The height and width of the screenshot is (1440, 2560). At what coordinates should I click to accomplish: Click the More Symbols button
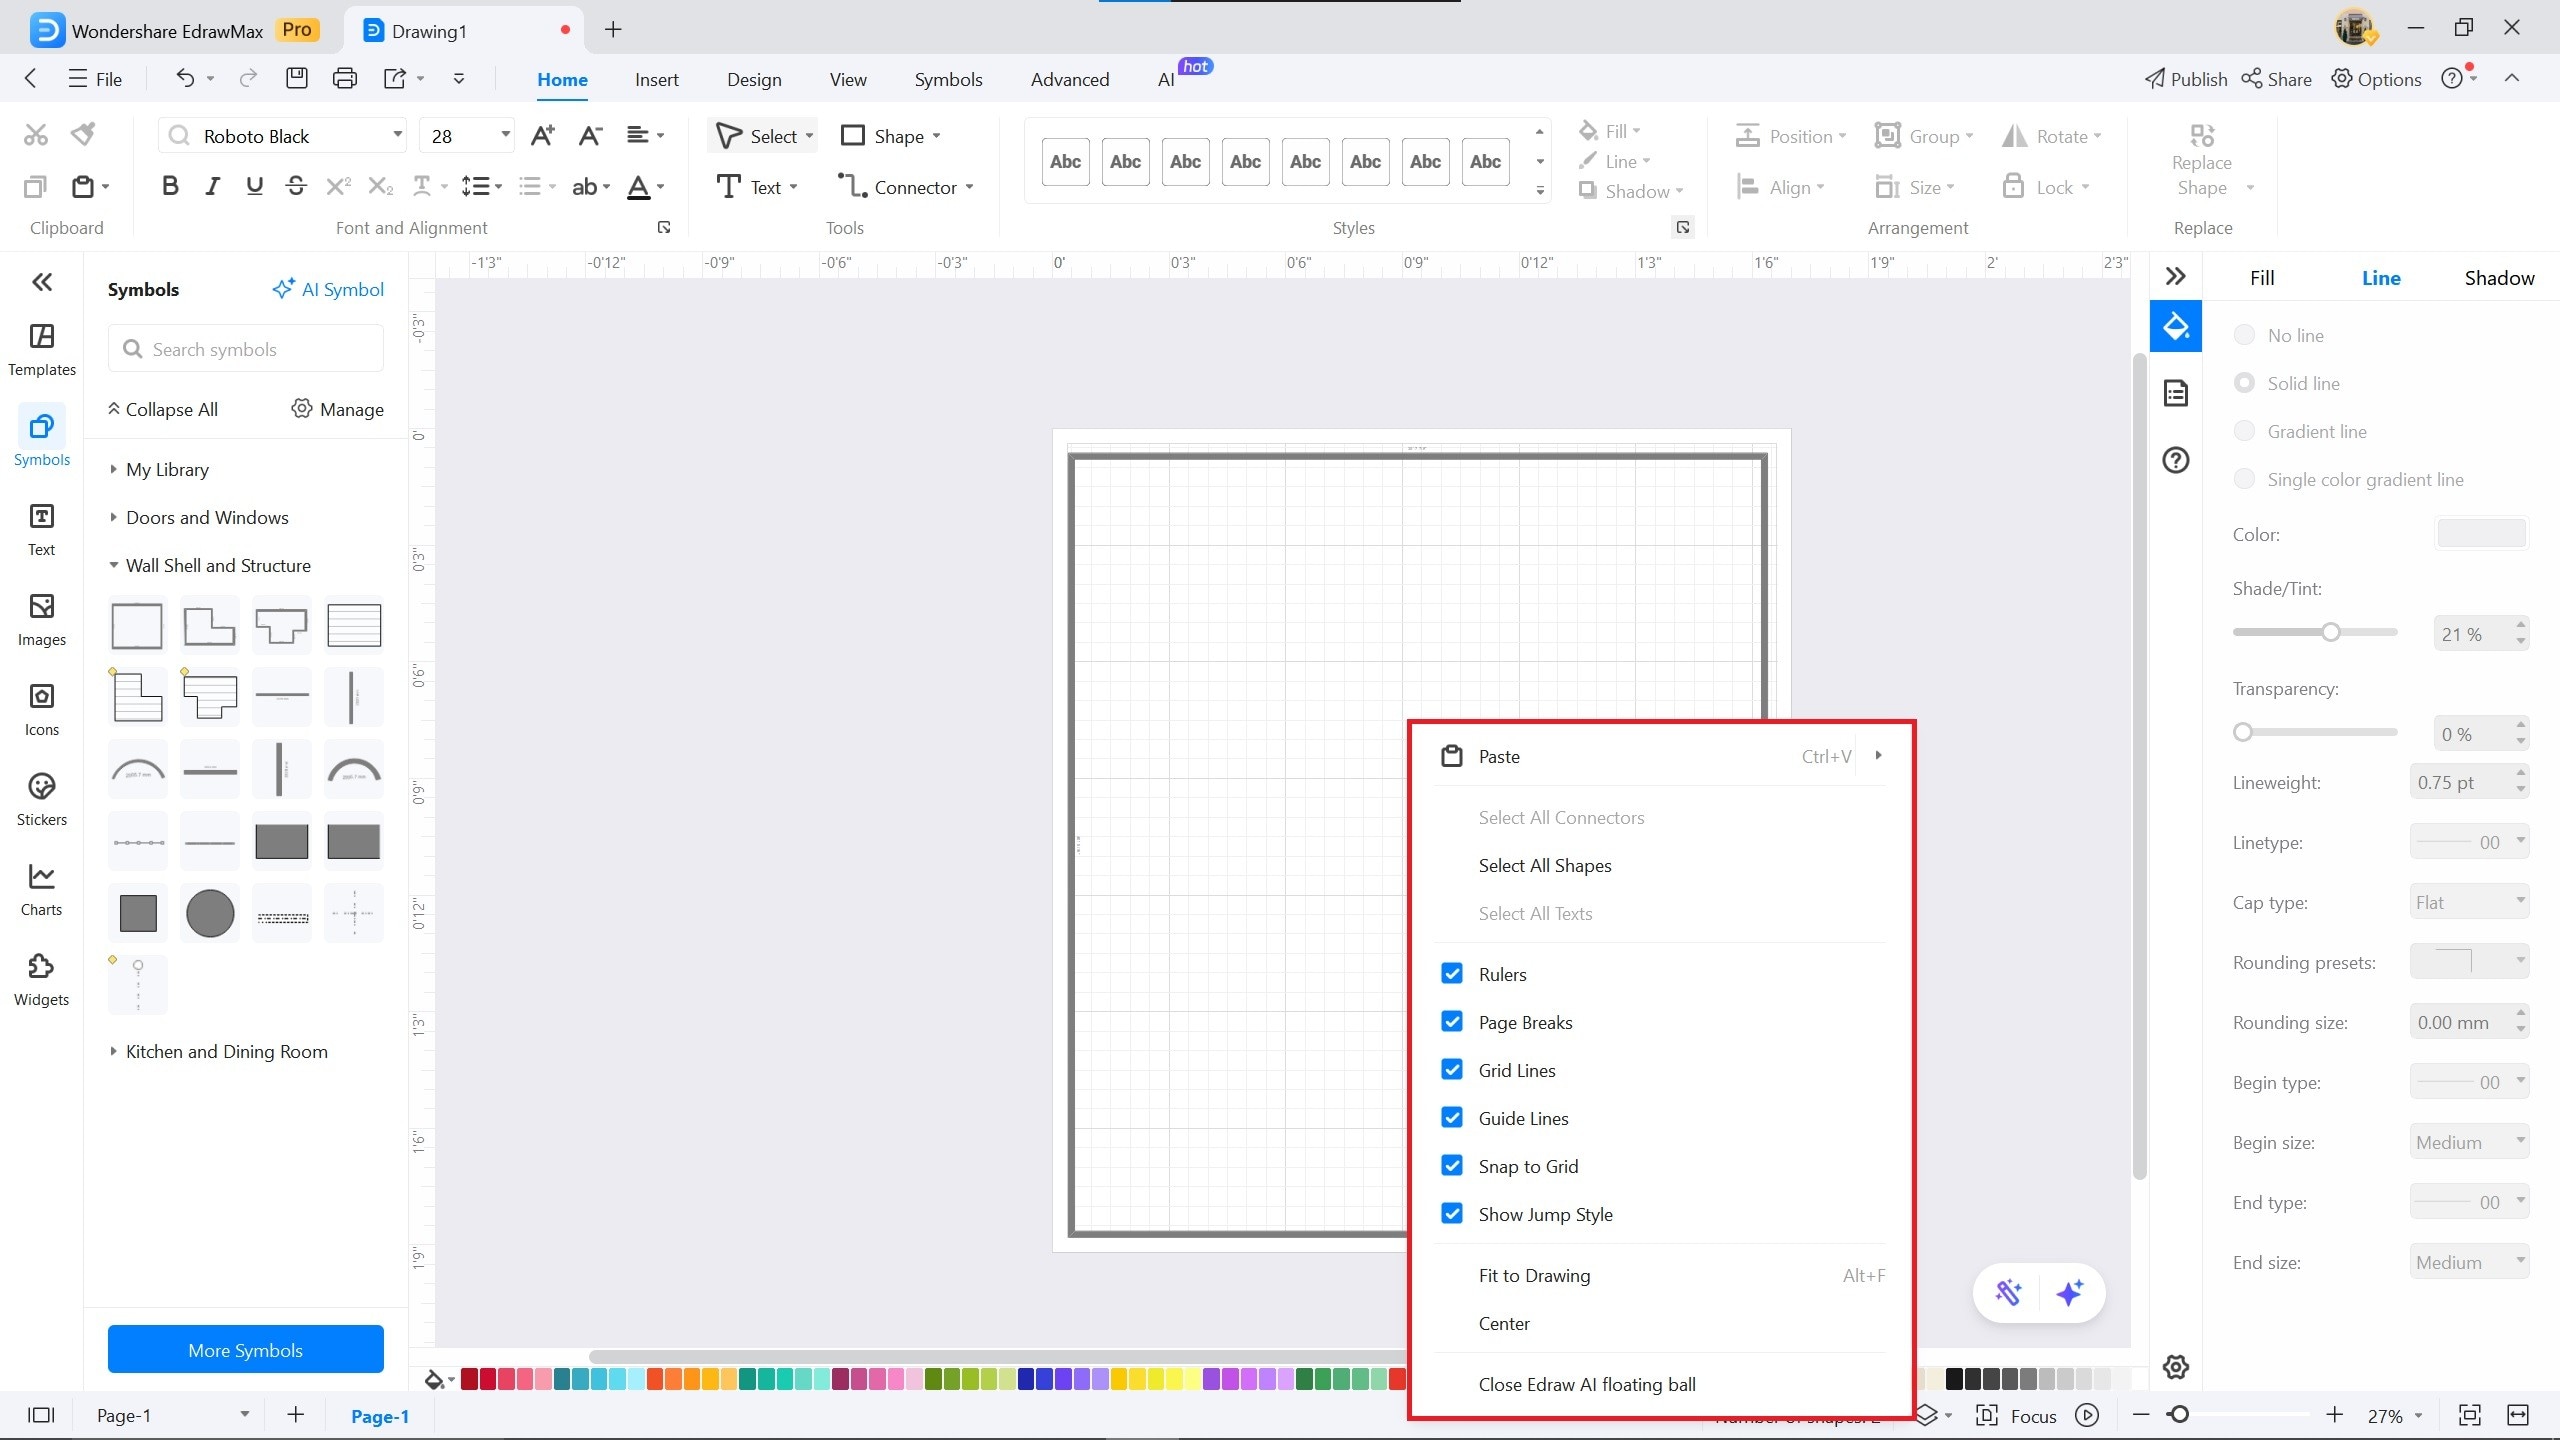coord(245,1349)
